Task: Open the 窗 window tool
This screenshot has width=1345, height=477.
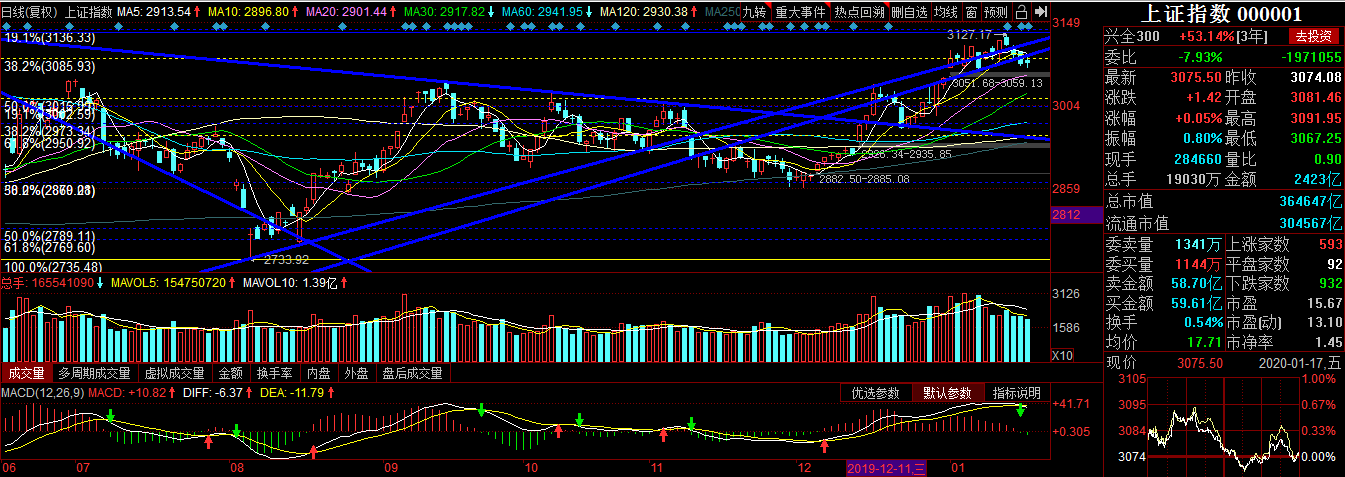Action: 971,12
